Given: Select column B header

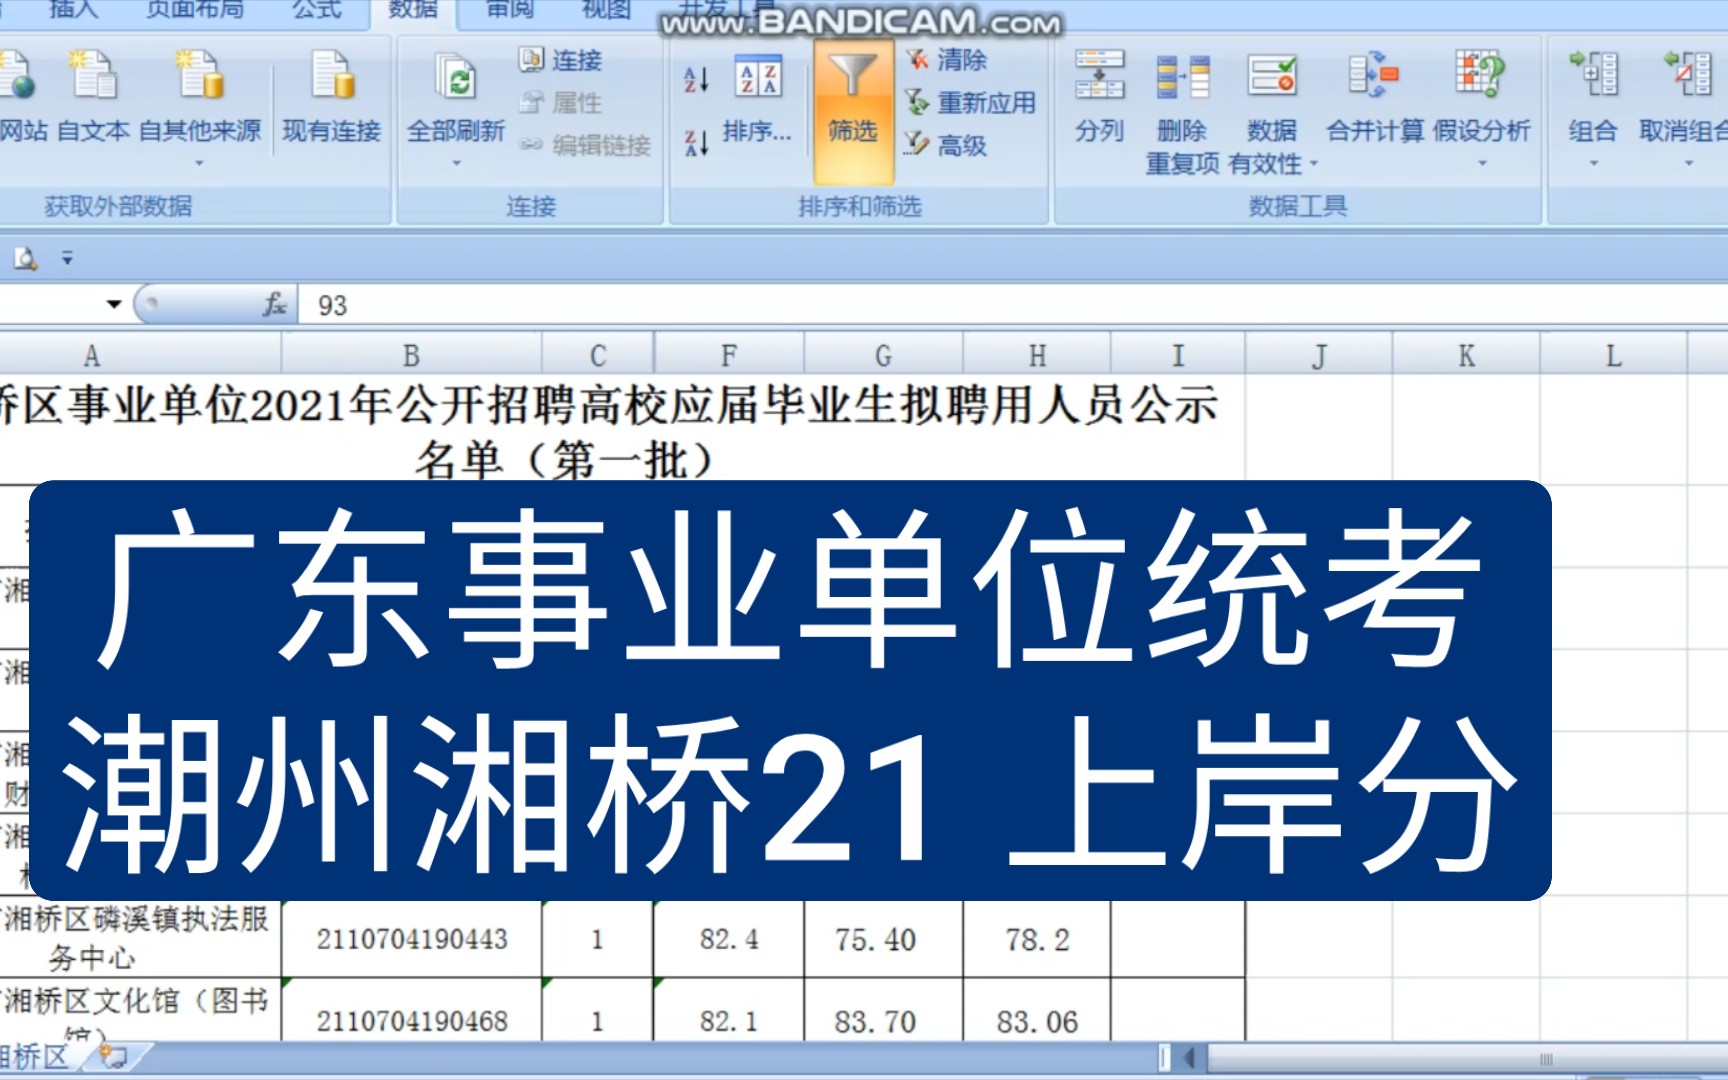Looking at the screenshot, I should click(x=411, y=355).
